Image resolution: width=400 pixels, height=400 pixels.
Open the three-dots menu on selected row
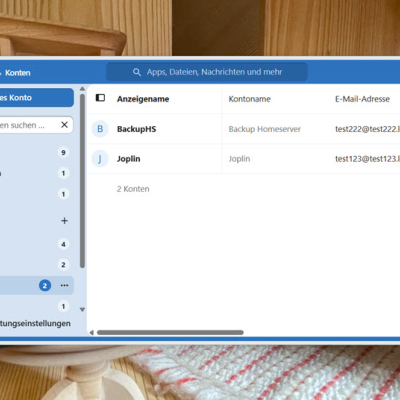click(x=64, y=285)
